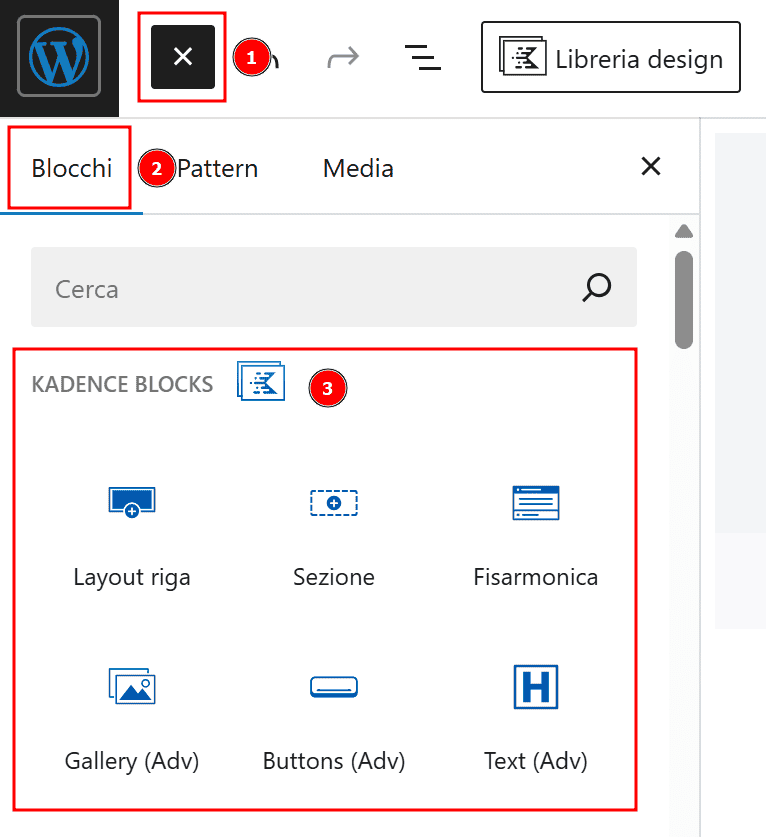766x837 pixels.
Task: Switch to the Pattern tab
Action: tap(218, 168)
